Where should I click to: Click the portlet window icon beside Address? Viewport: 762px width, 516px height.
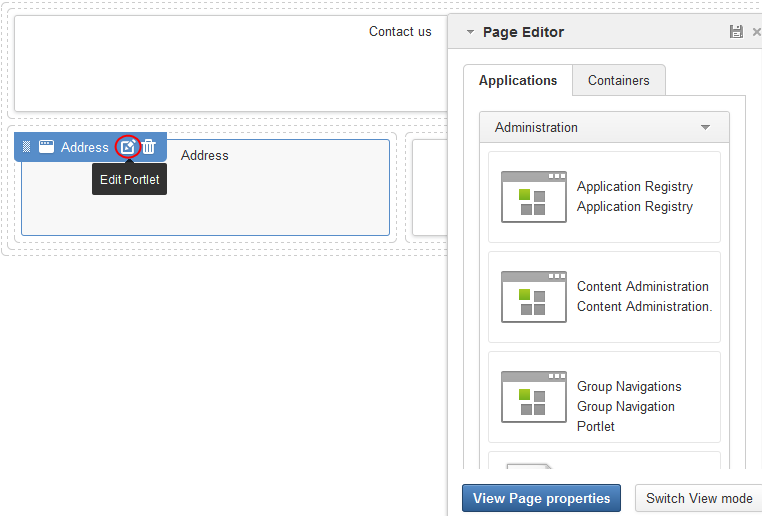(46, 147)
